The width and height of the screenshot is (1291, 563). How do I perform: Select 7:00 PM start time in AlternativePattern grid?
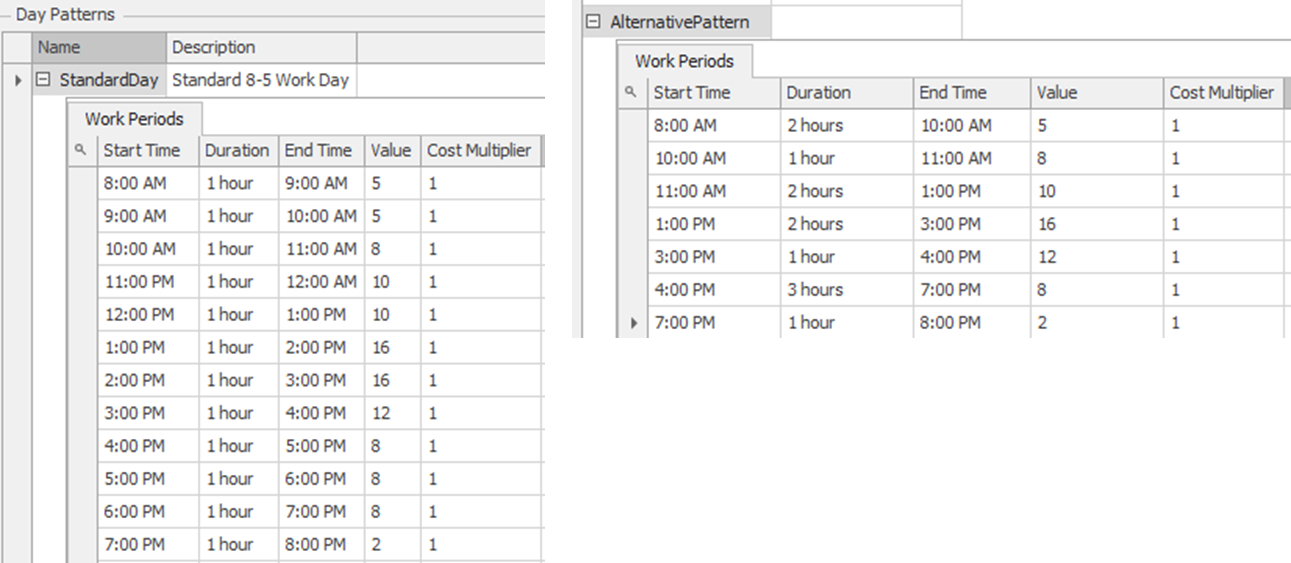point(713,323)
